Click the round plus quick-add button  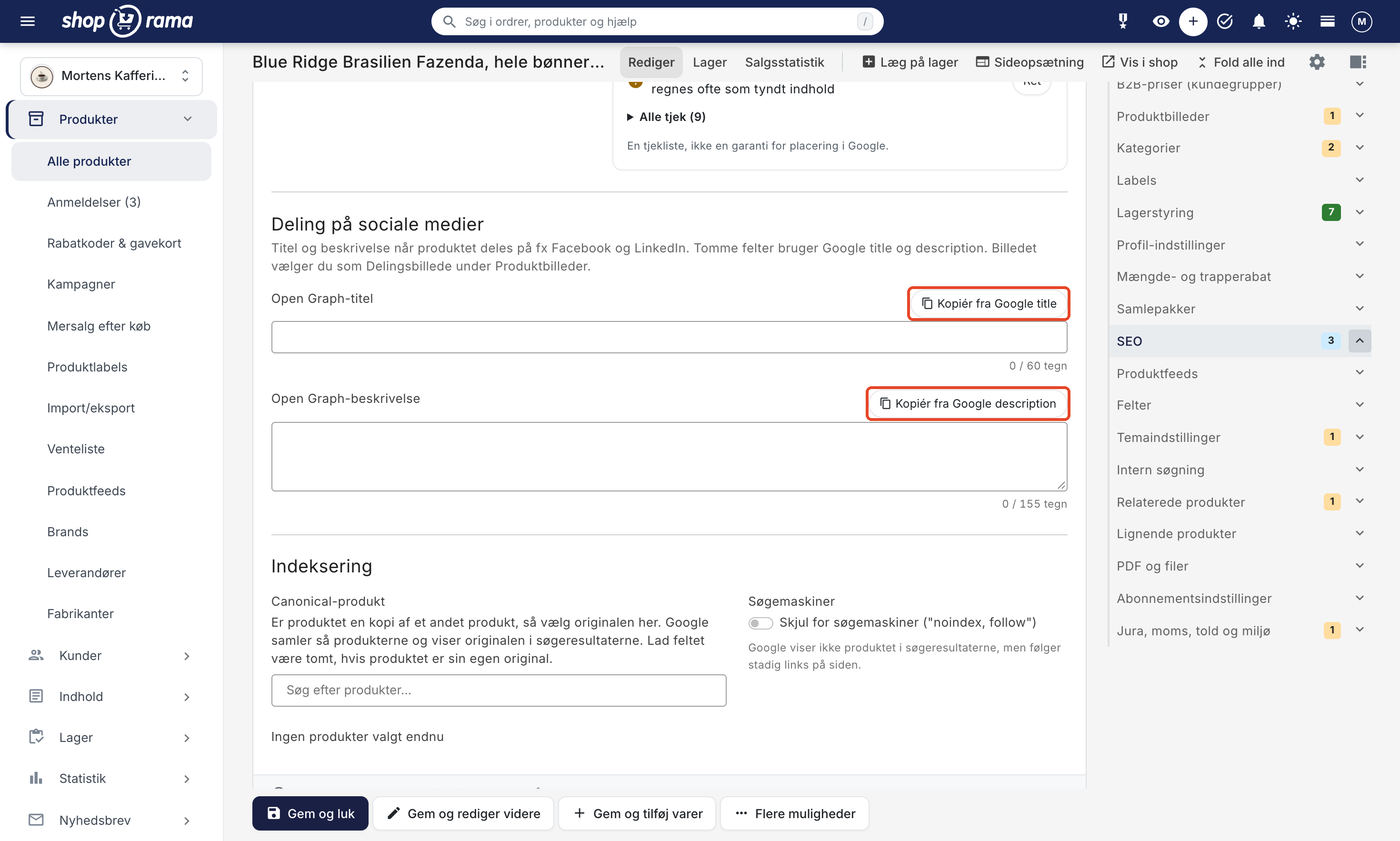[1193, 21]
